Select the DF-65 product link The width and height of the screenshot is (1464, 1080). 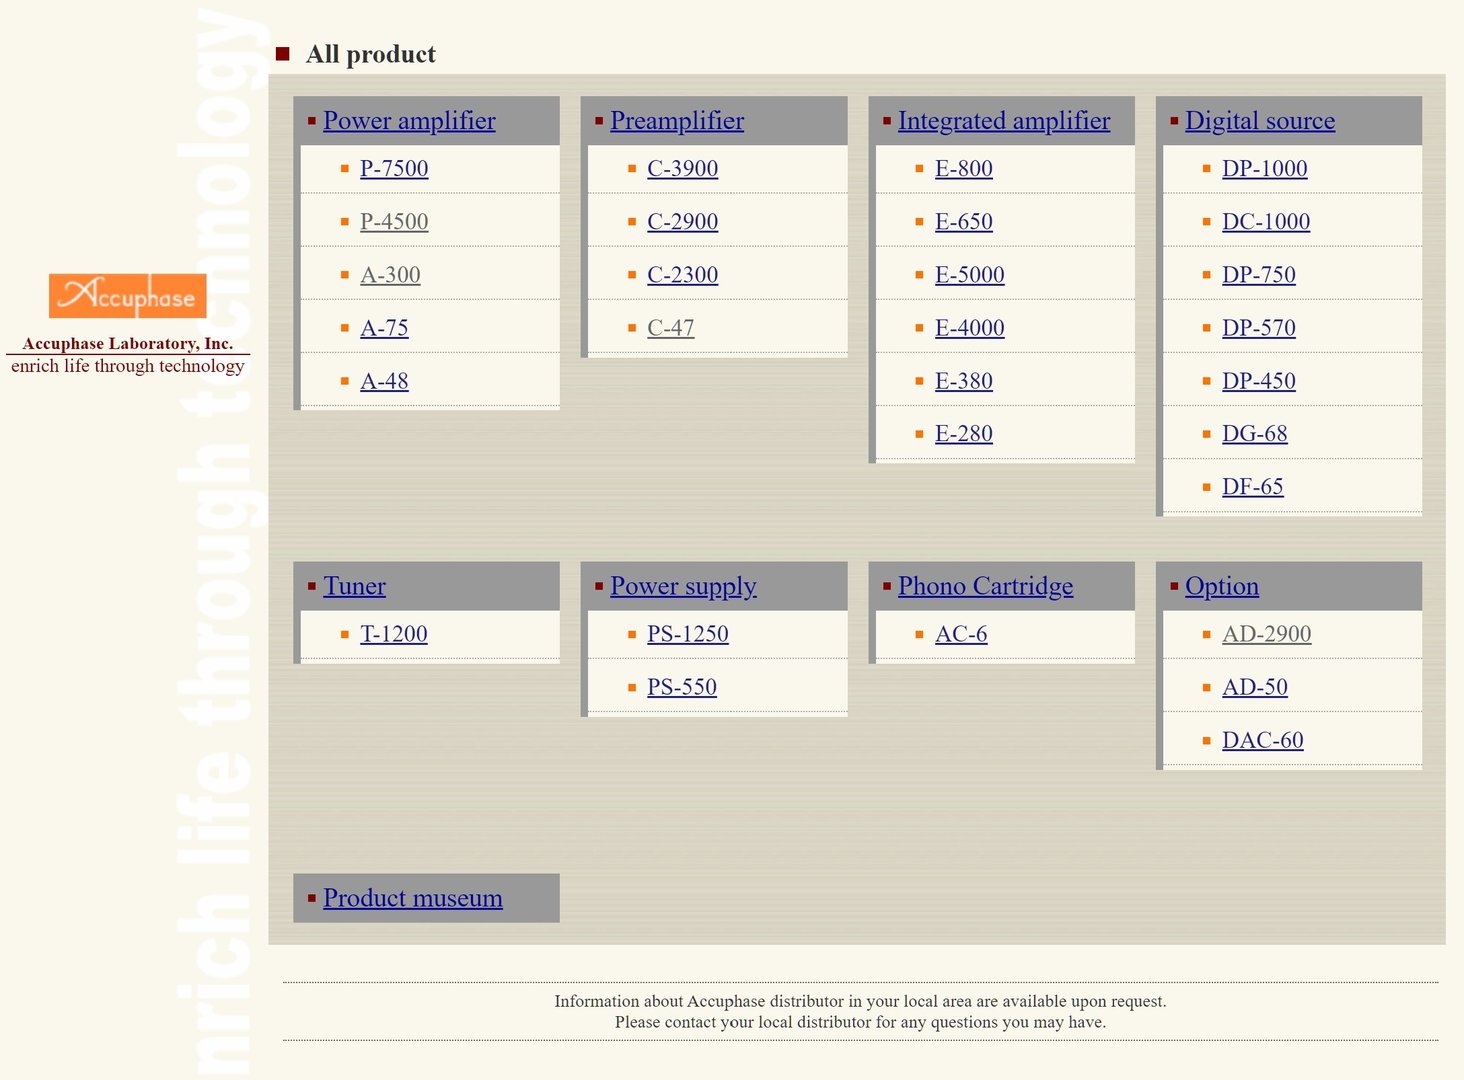point(1253,487)
